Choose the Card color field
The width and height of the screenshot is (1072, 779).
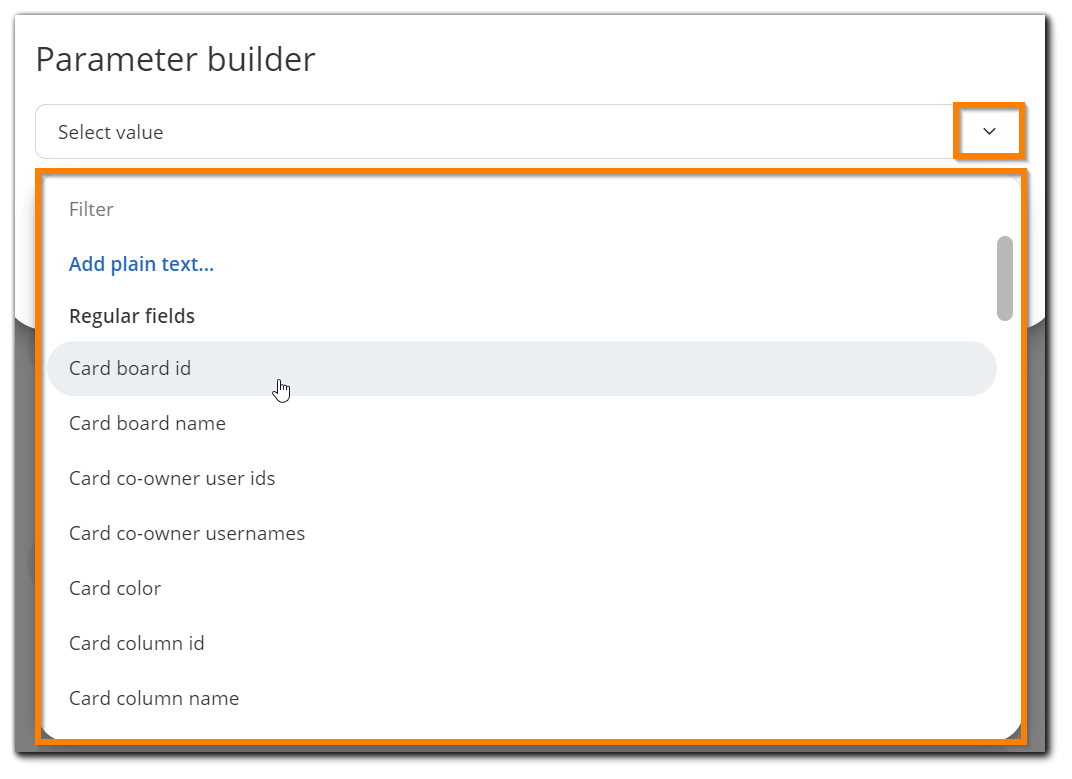[115, 588]
